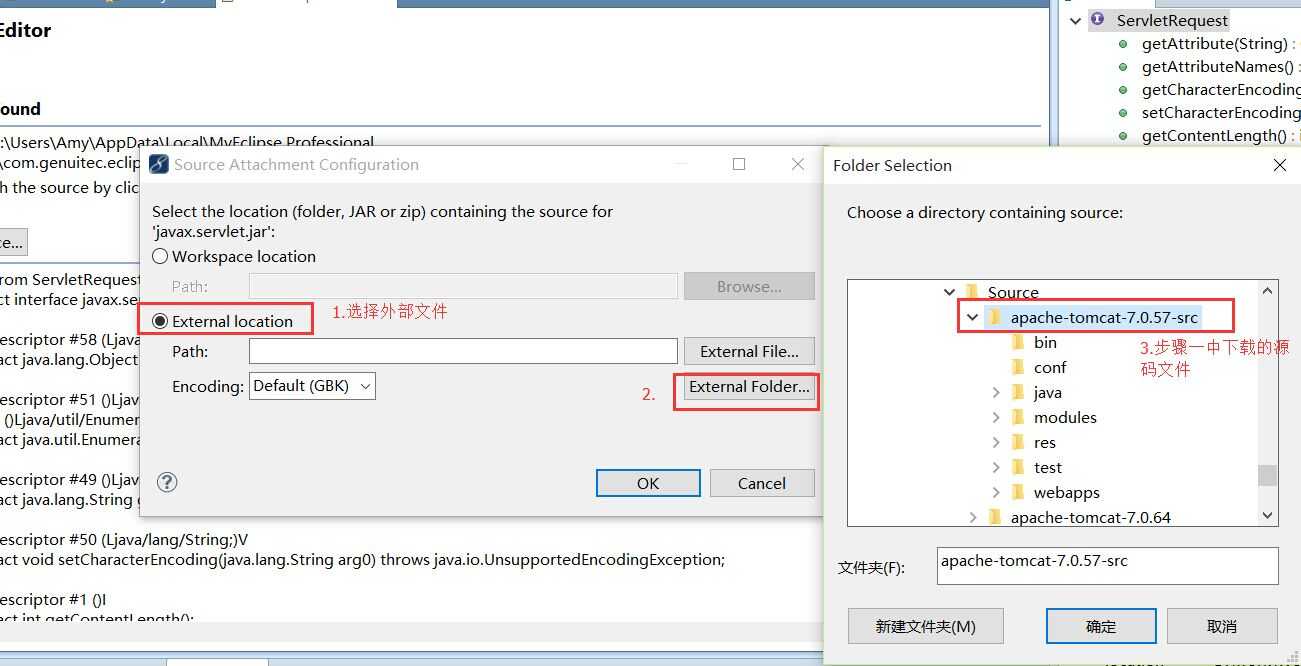Click the getAttribute(String) method icon
Viewport: 1301px width, 666px height.
(1124, 44)
